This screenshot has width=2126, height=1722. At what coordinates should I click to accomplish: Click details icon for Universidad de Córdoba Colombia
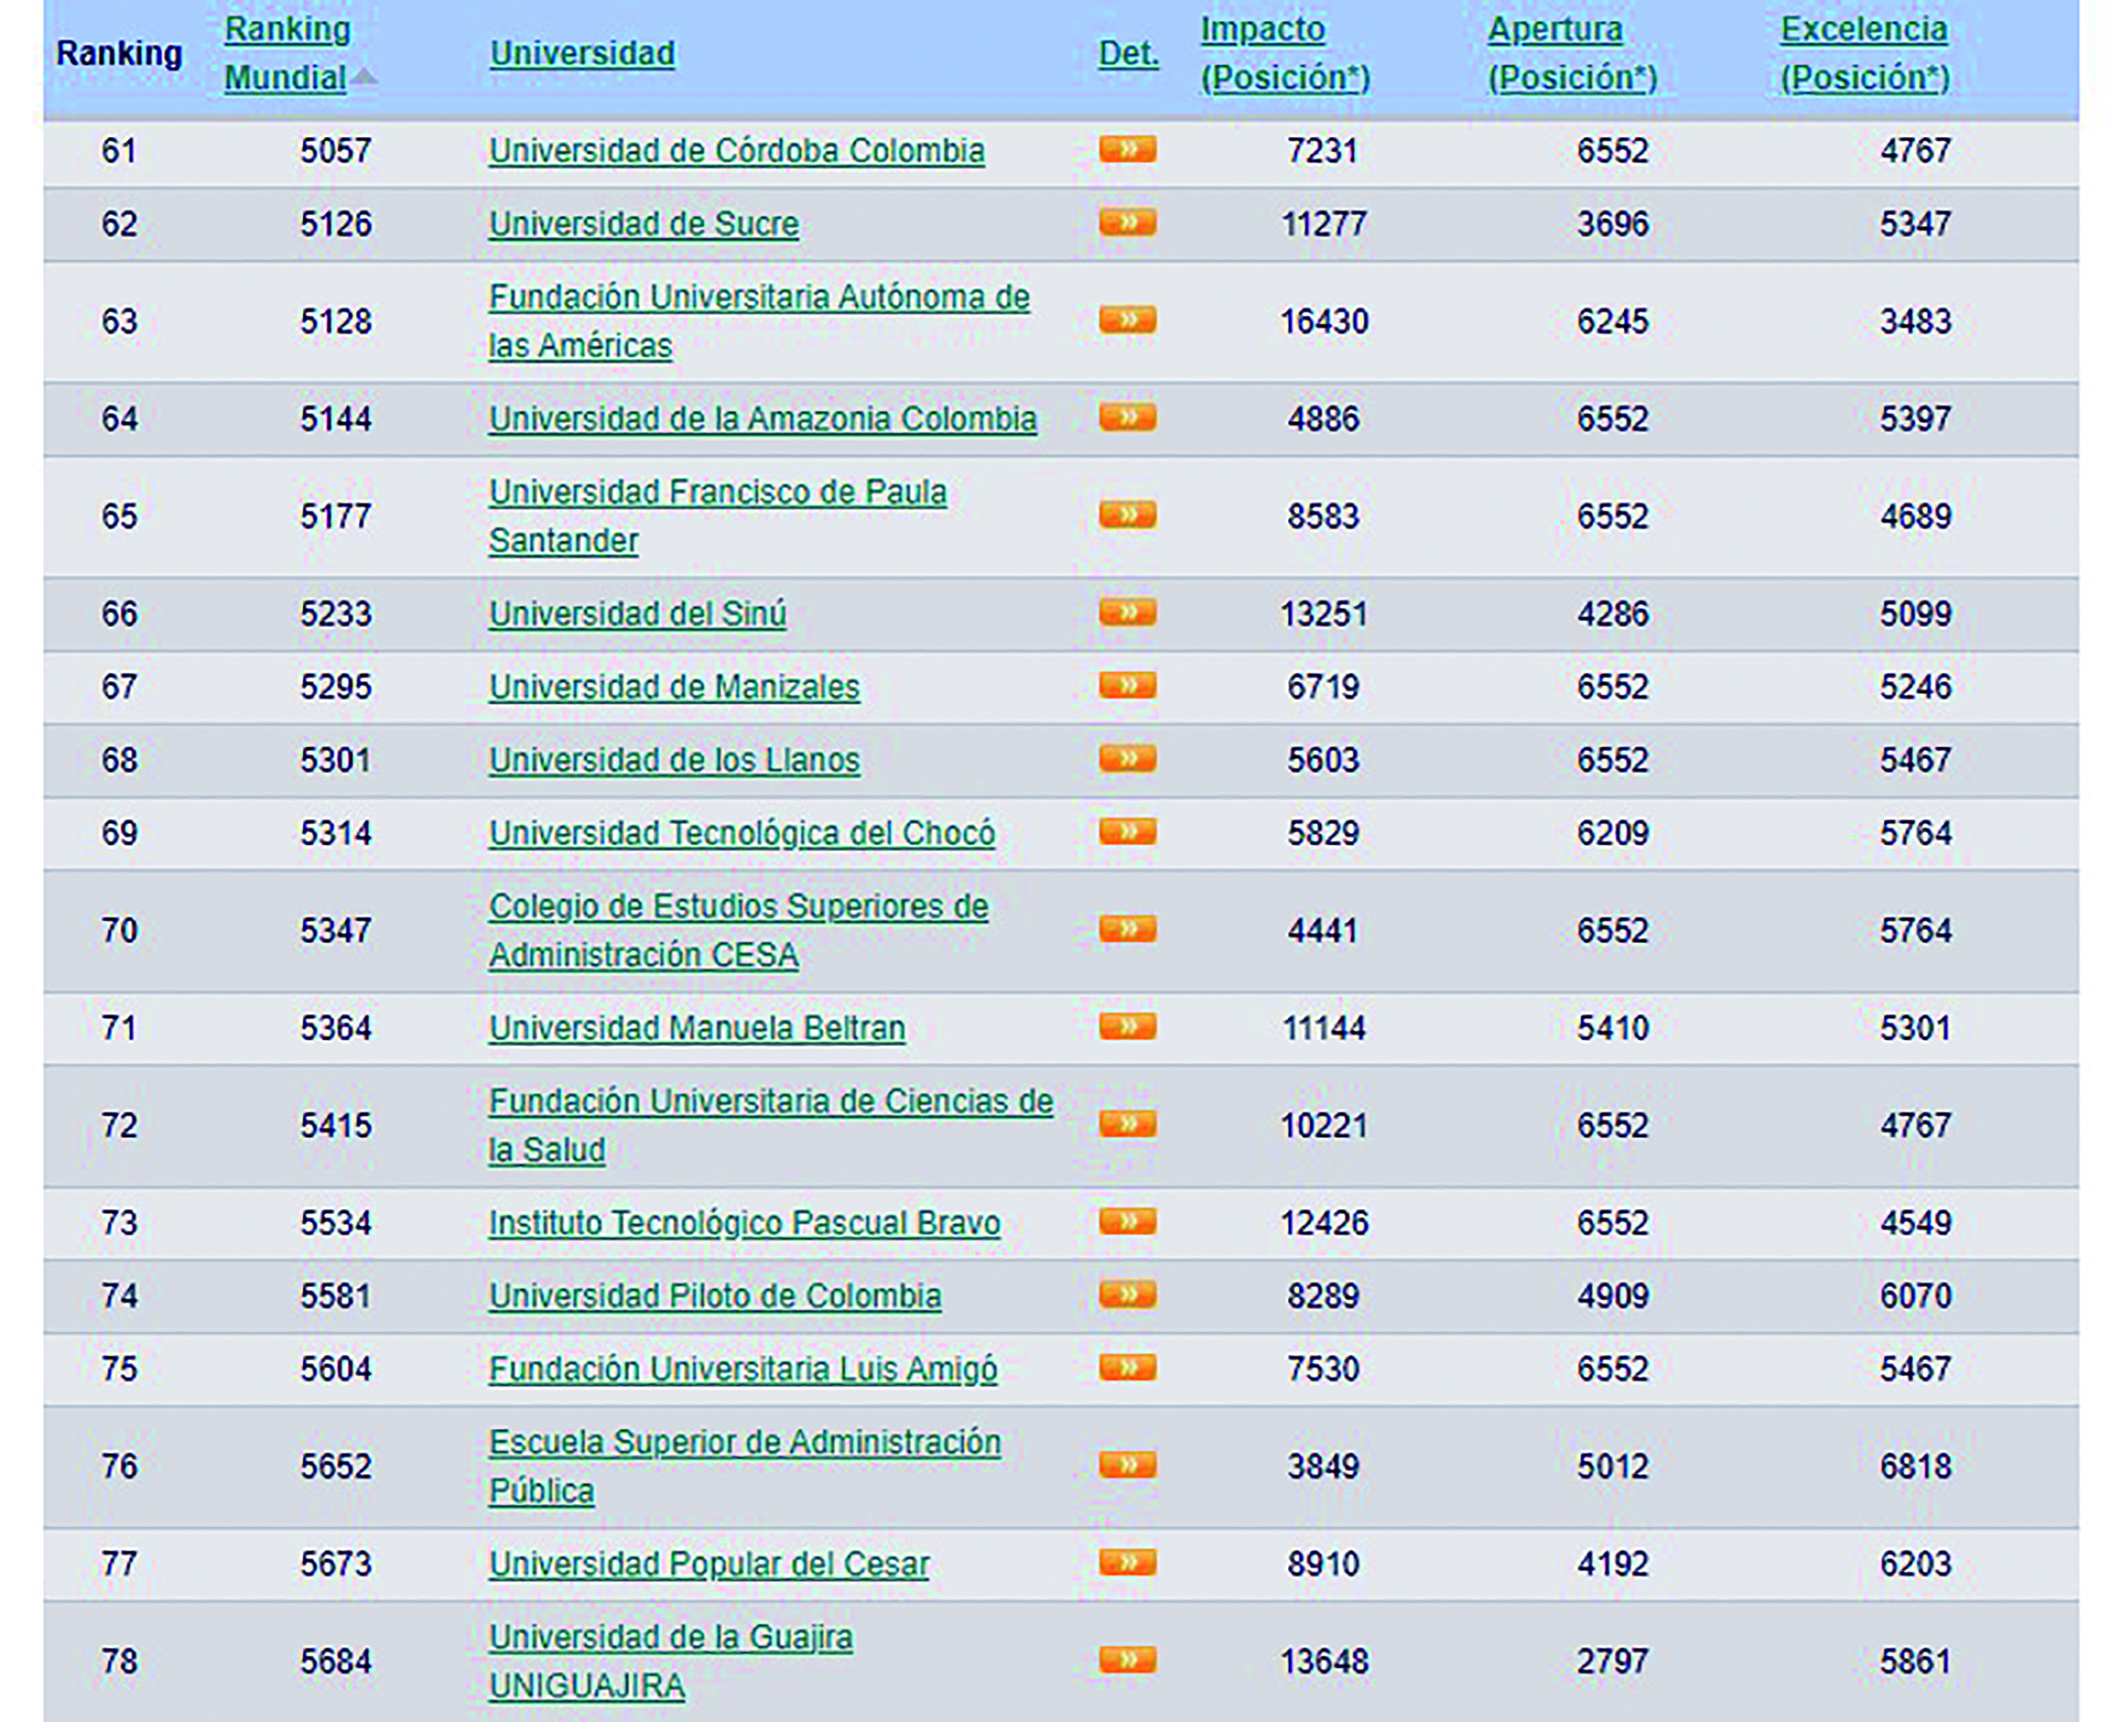(1127, 150)
